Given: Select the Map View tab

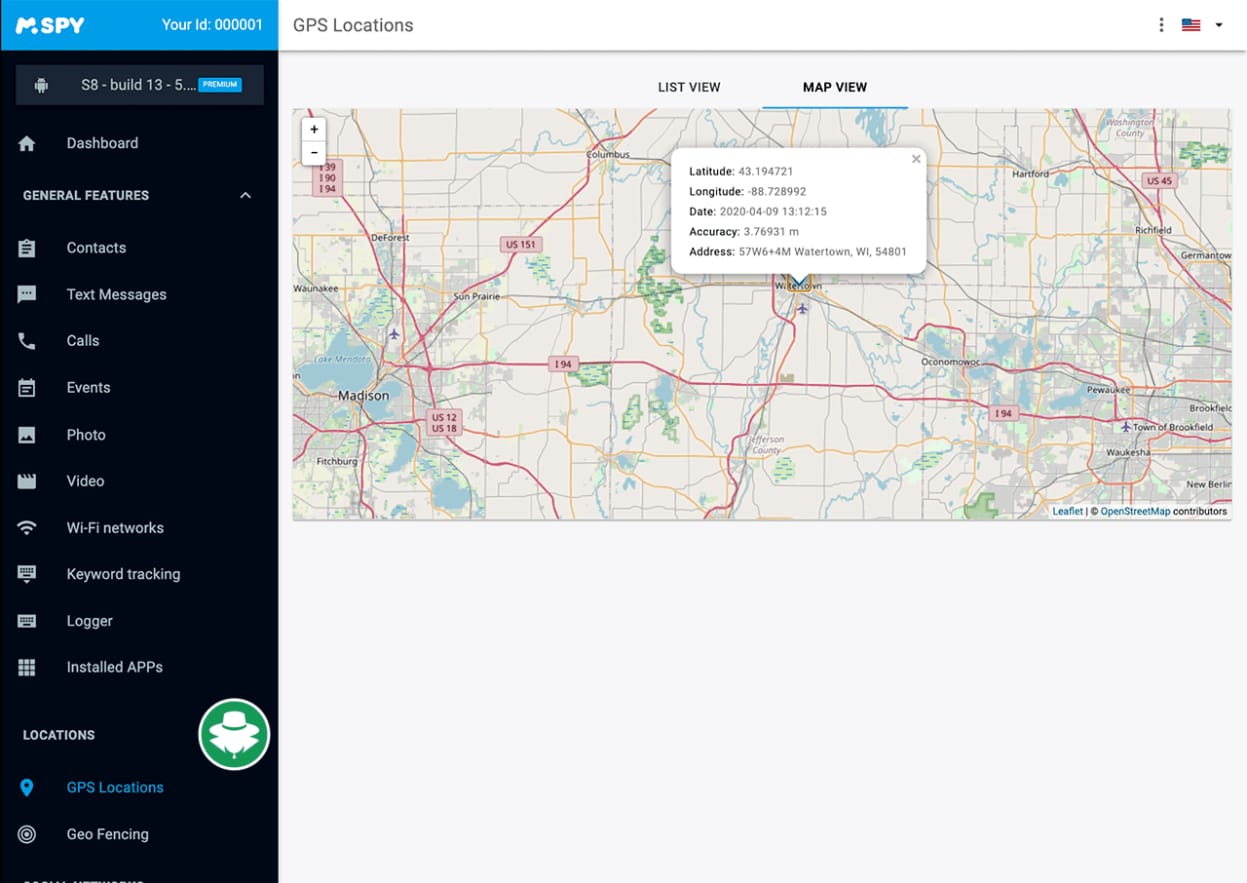Looking at the screenshot, I should pyautogui.click(x=835, y=87).
